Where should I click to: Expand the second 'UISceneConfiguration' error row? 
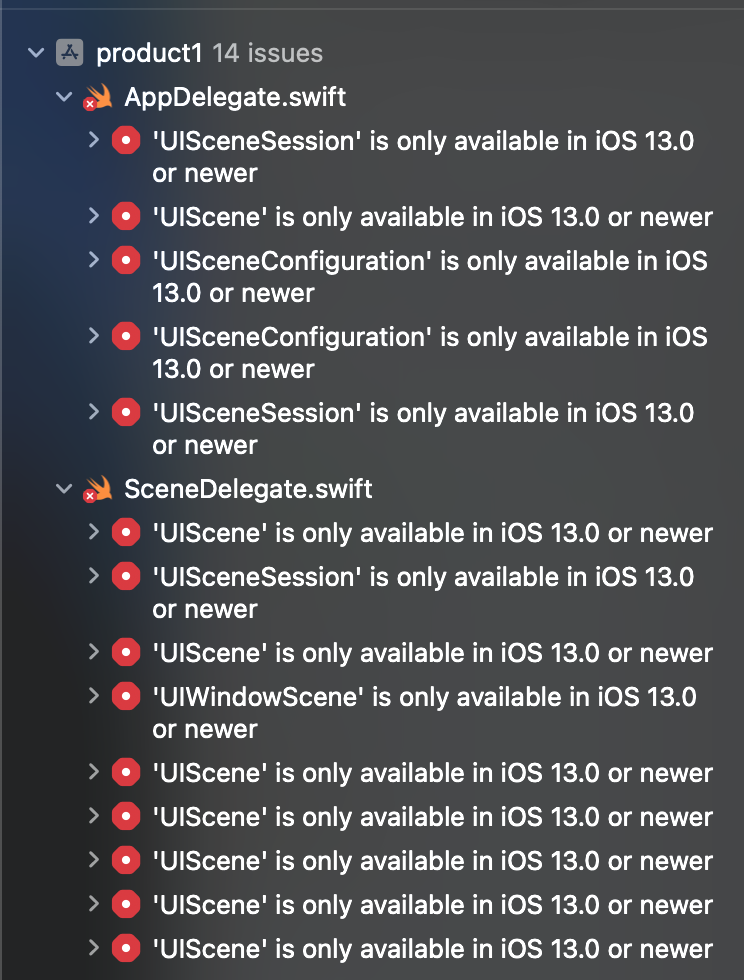coord(94,336)
